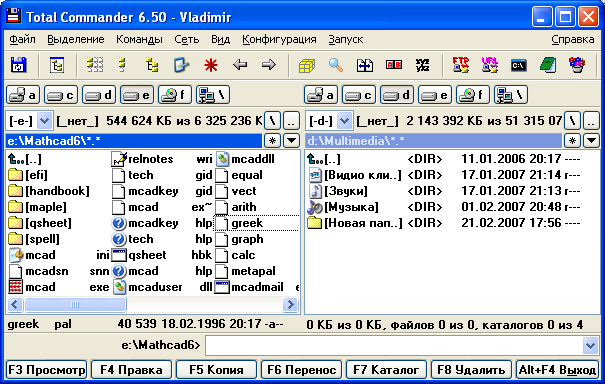
Task: Click the invert selection toolbar icon
Action: [181, 65]
